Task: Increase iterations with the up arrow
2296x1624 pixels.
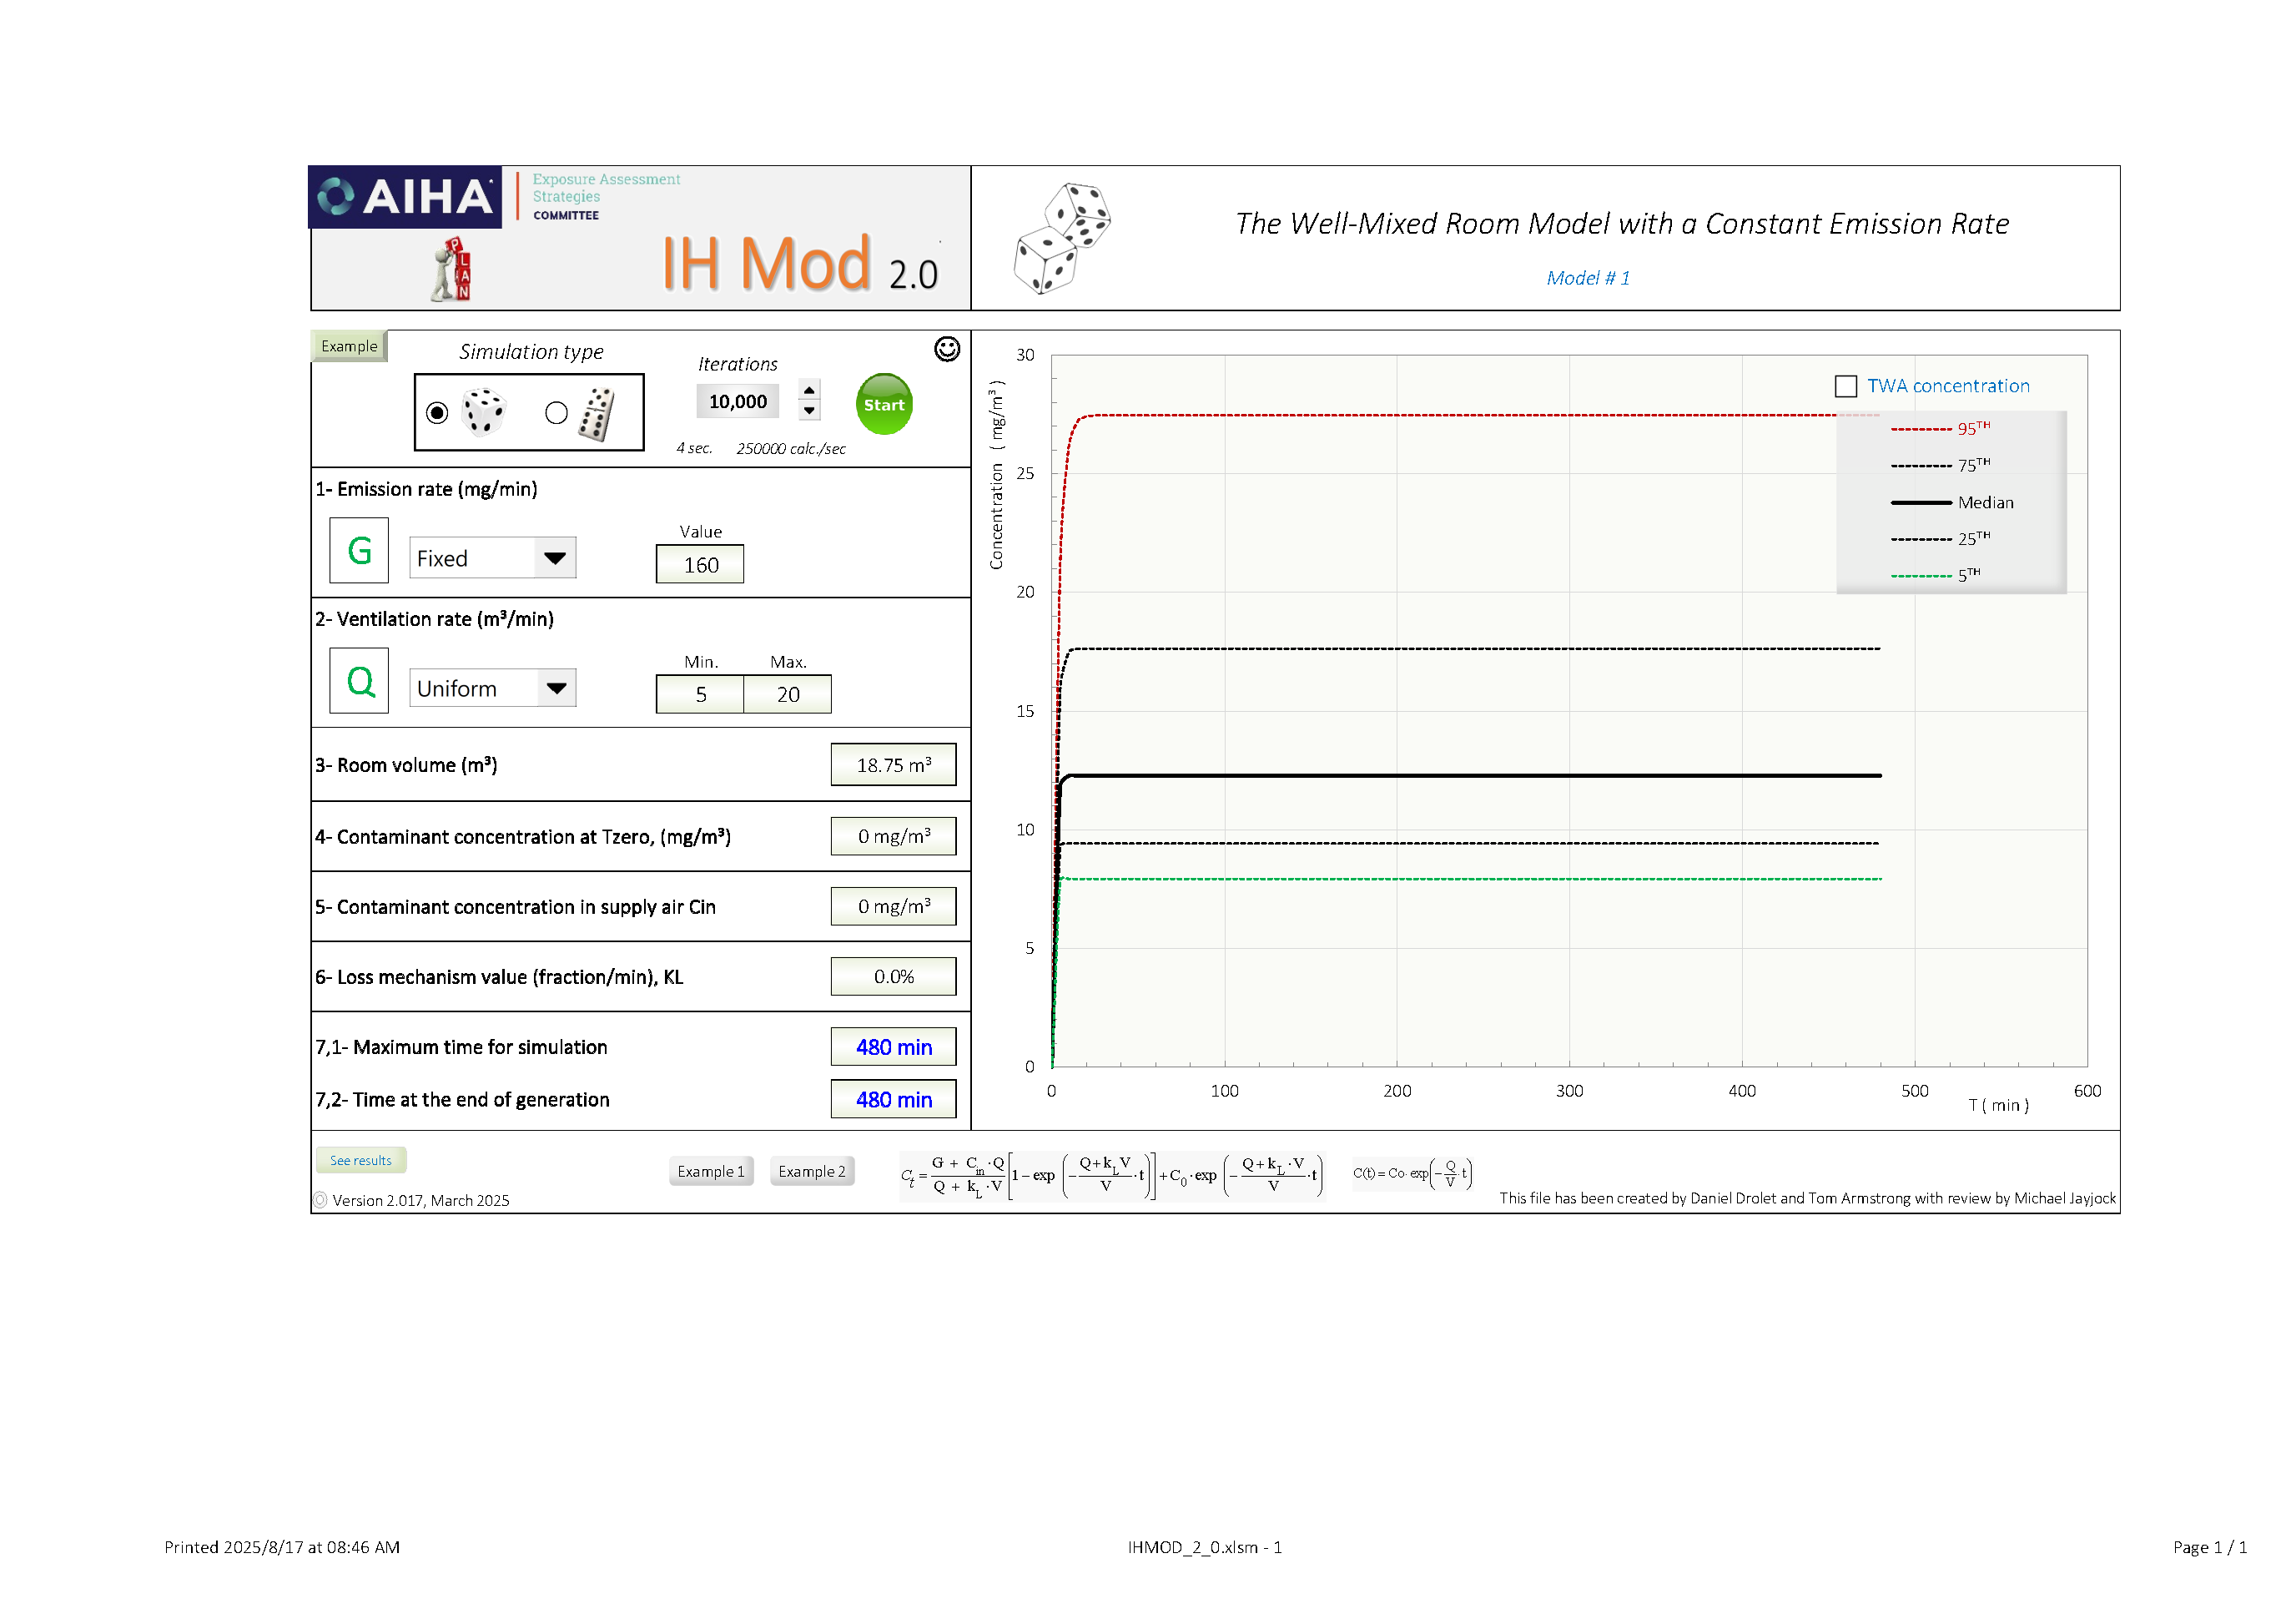Action: [x=809, y=391]
